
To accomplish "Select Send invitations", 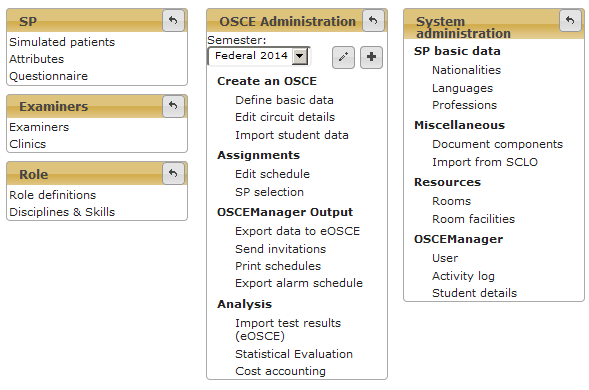I will 280,249.
